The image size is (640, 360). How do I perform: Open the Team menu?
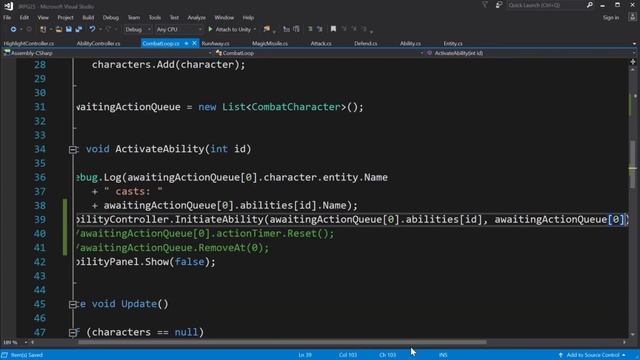tap(133, 18)
